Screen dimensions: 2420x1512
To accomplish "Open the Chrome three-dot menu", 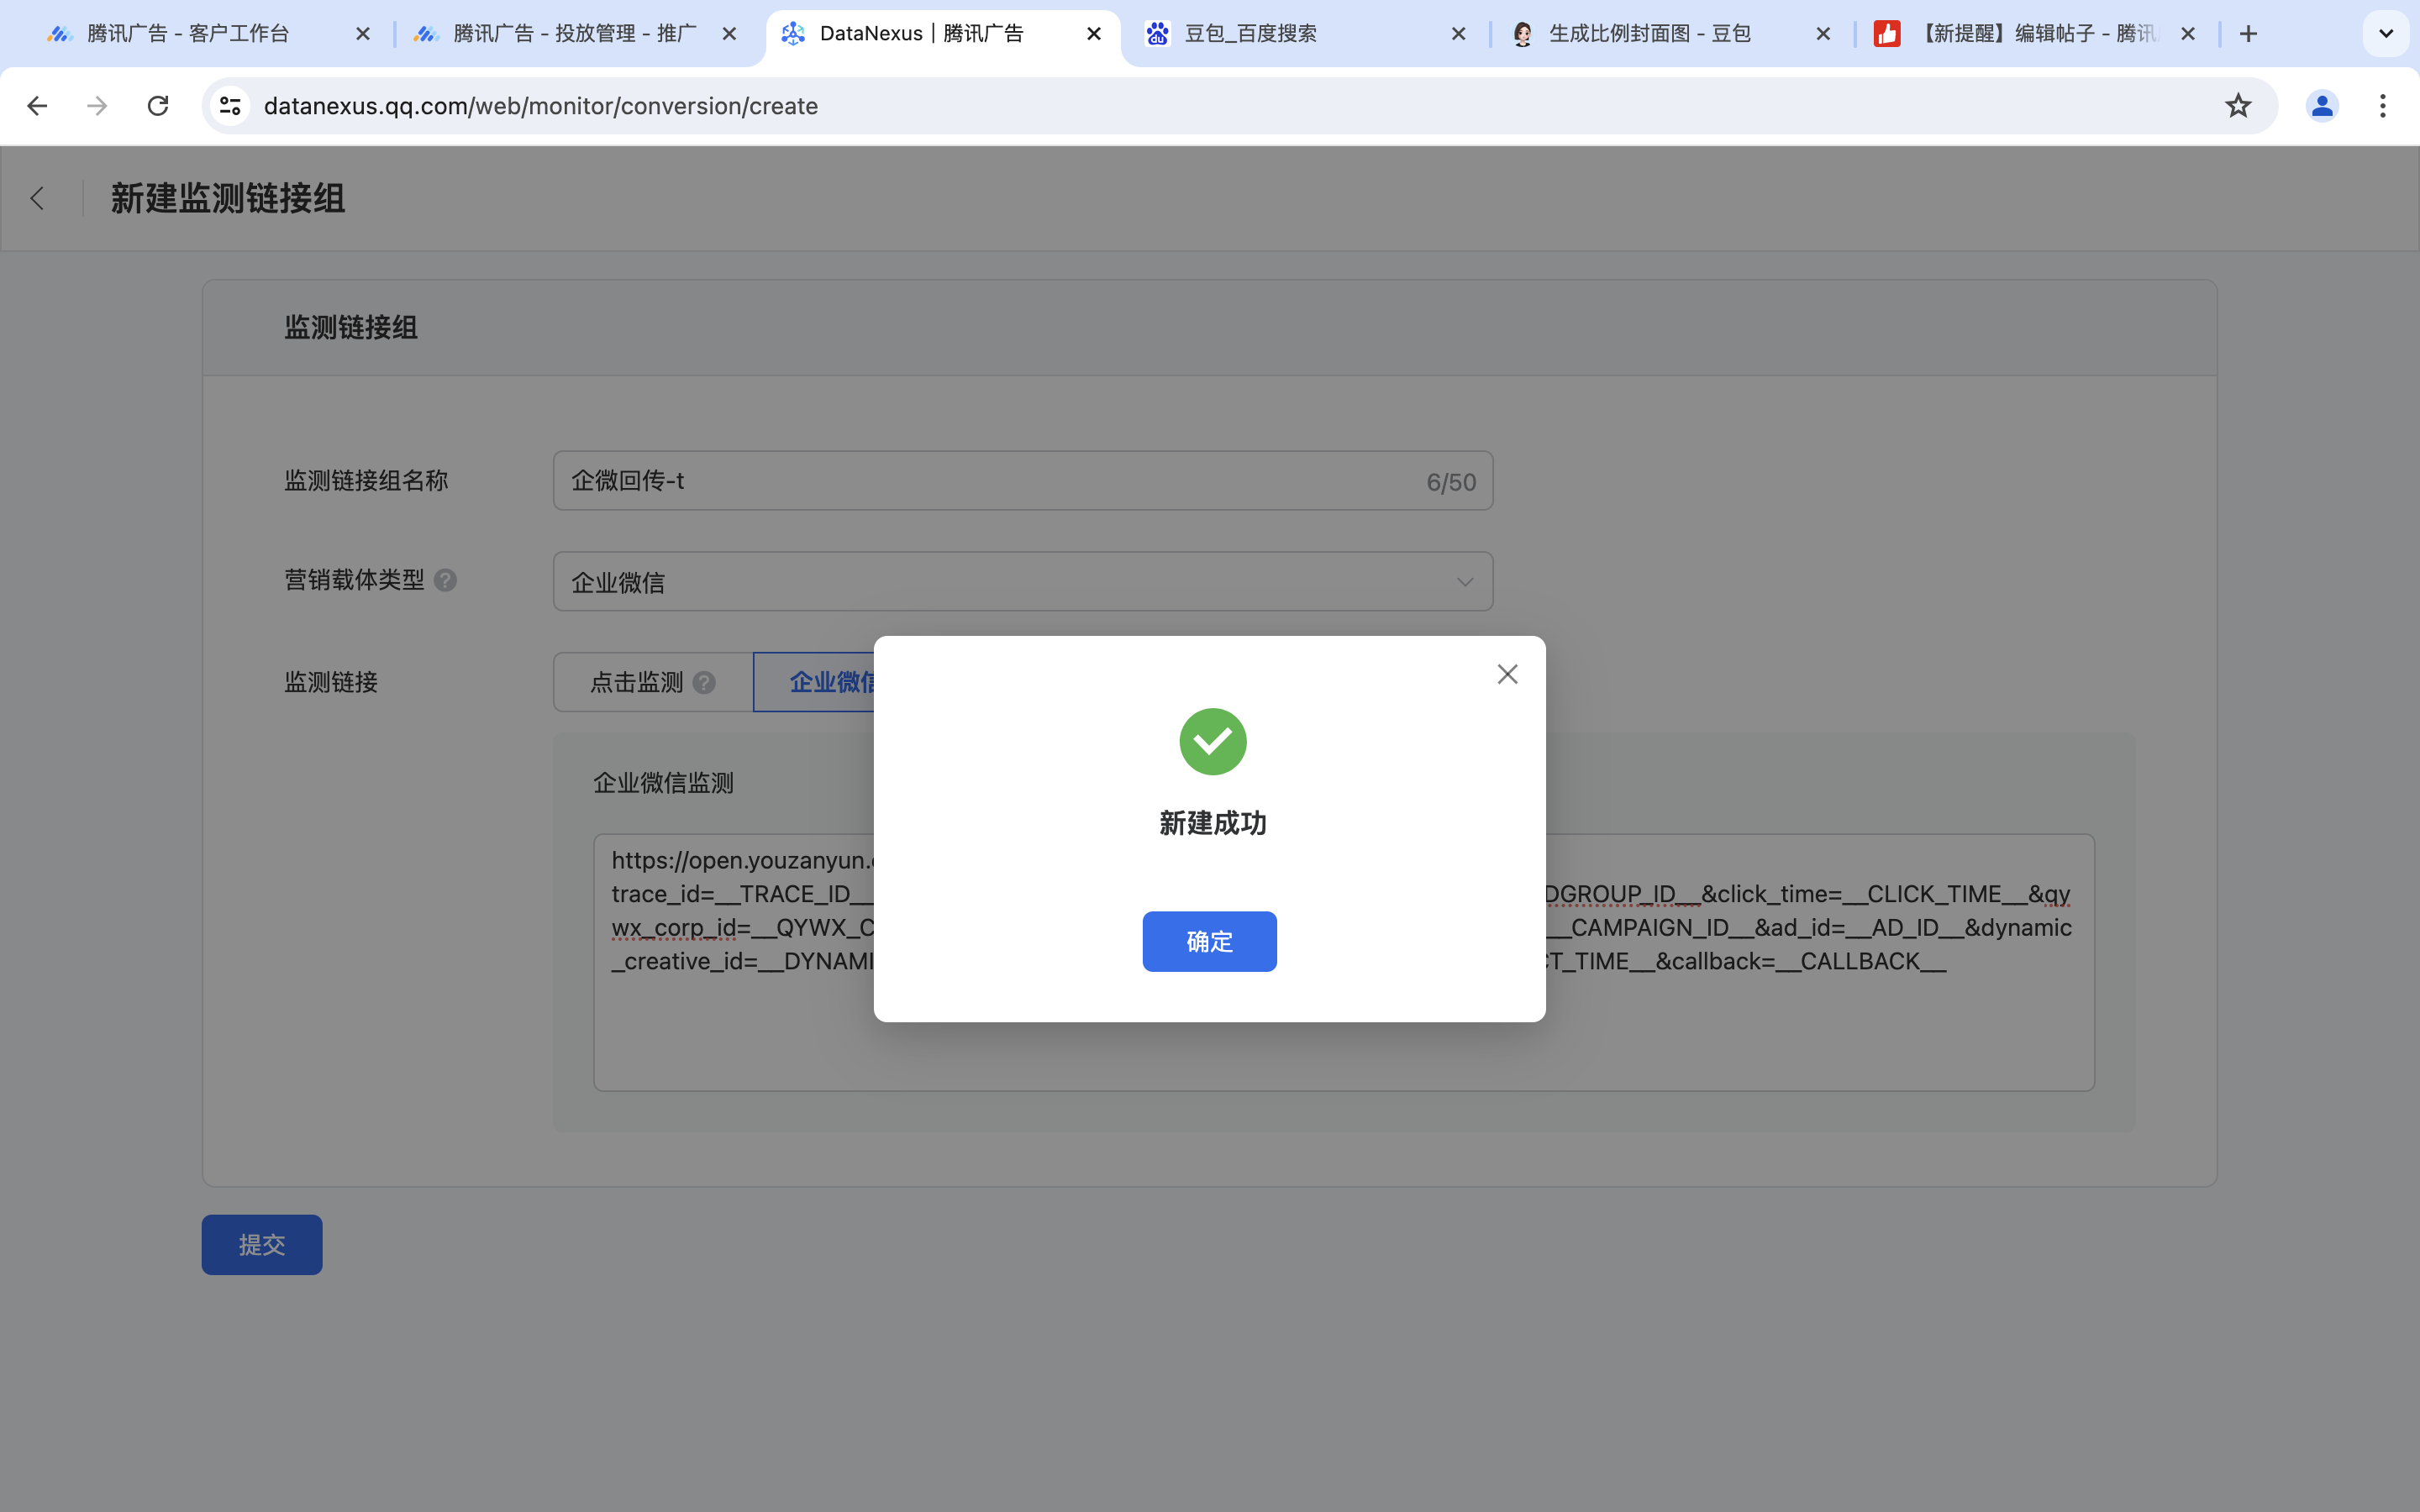I will point(2383,106).
